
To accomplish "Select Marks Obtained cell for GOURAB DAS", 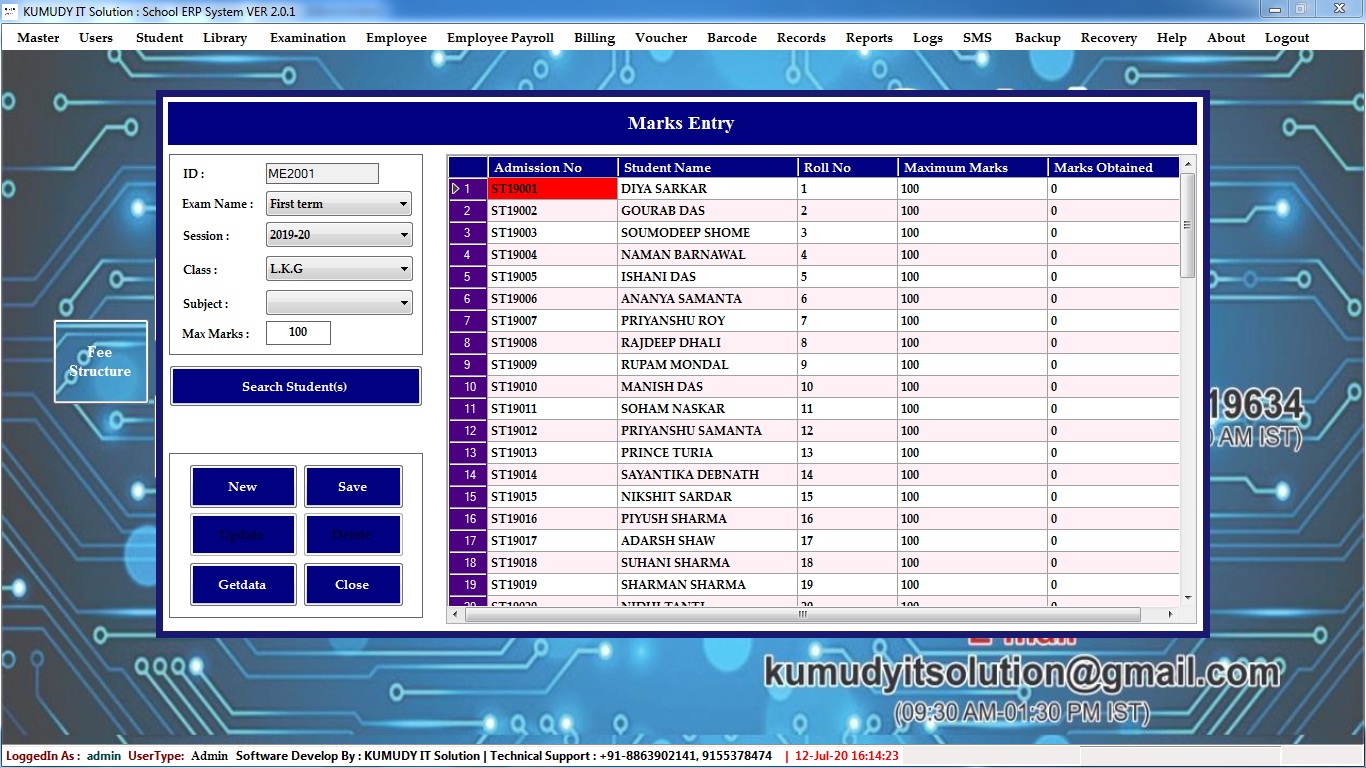I will [x=1112, y=211].
